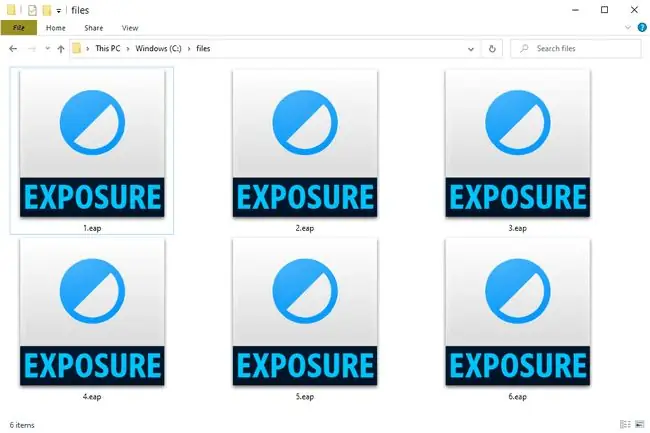Click the 6.eap file name label

click(517, 397)
